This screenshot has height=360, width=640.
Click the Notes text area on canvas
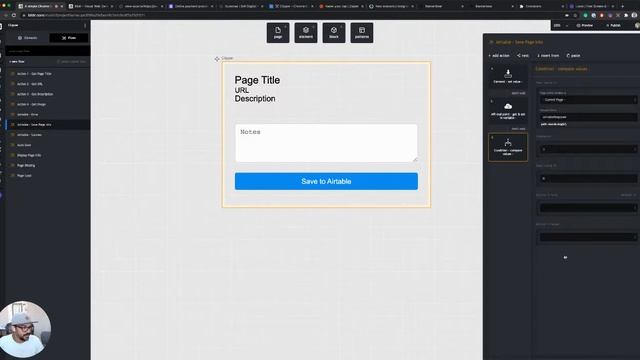(326, 143)
